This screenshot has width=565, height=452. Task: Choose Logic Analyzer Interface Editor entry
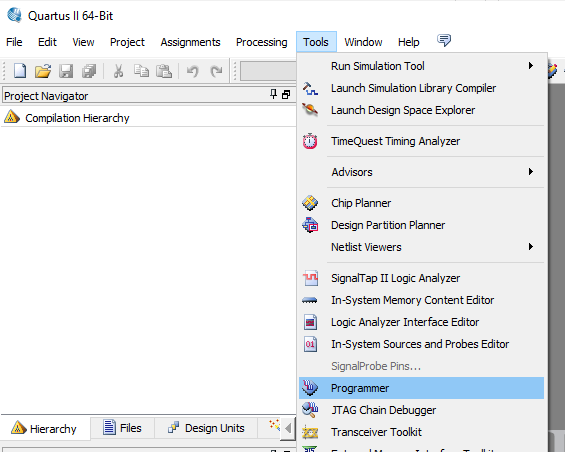[x=421, y=322]
